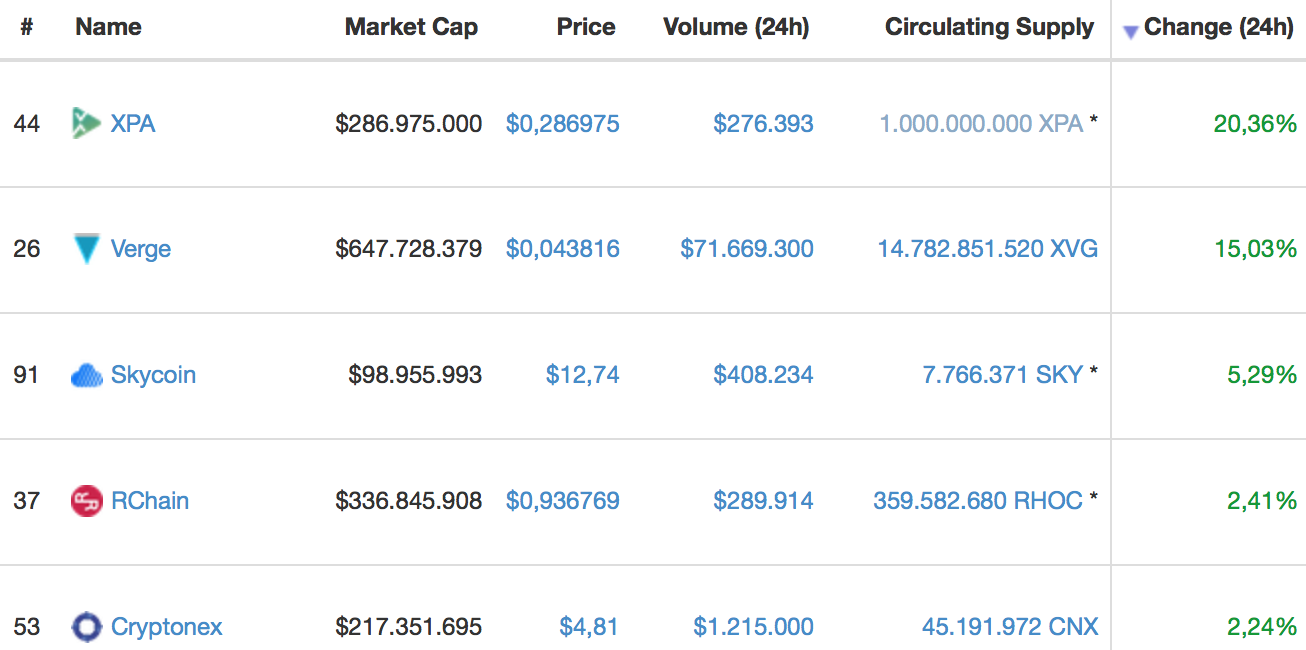Image resolution: width=1306 pixels, height=650 pixels.
Task: Click Verge volume $71.669.300 link
Action: [747, 249]
